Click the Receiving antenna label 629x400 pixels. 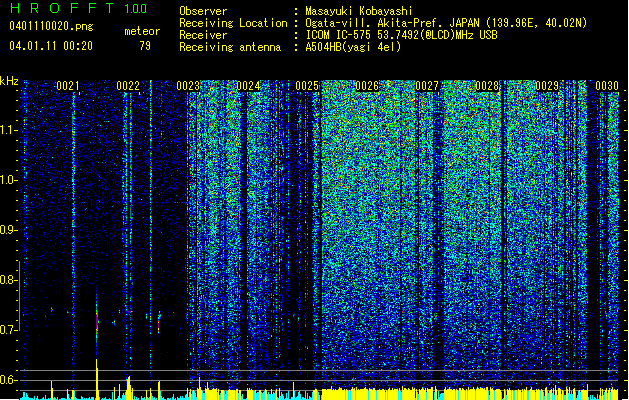[230, 47]
